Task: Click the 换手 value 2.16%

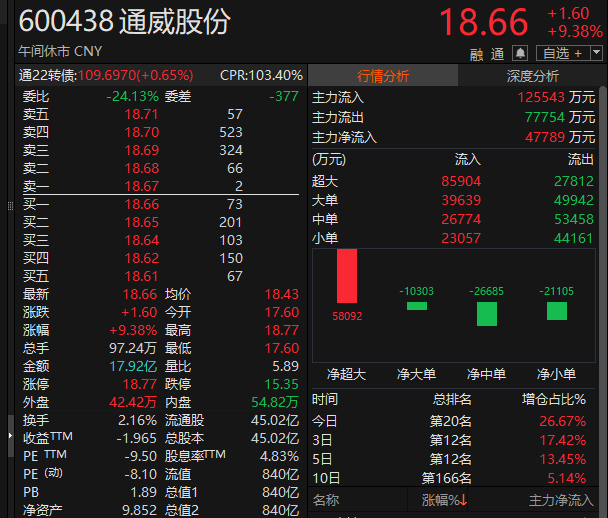Action: coord(137,420)
